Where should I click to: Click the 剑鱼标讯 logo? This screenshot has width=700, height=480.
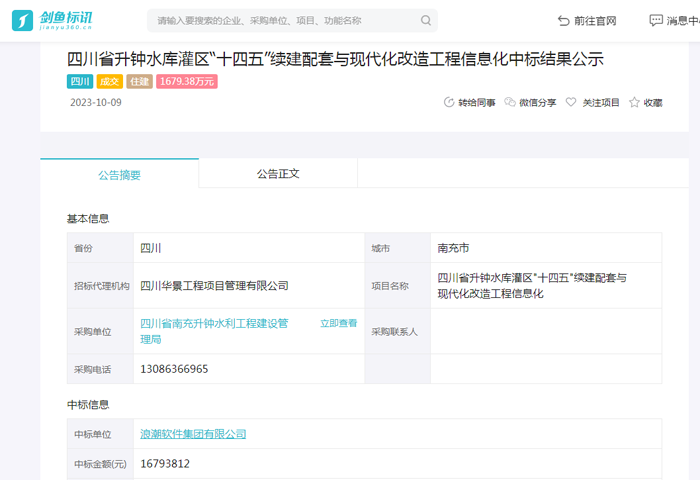(62, 20)
